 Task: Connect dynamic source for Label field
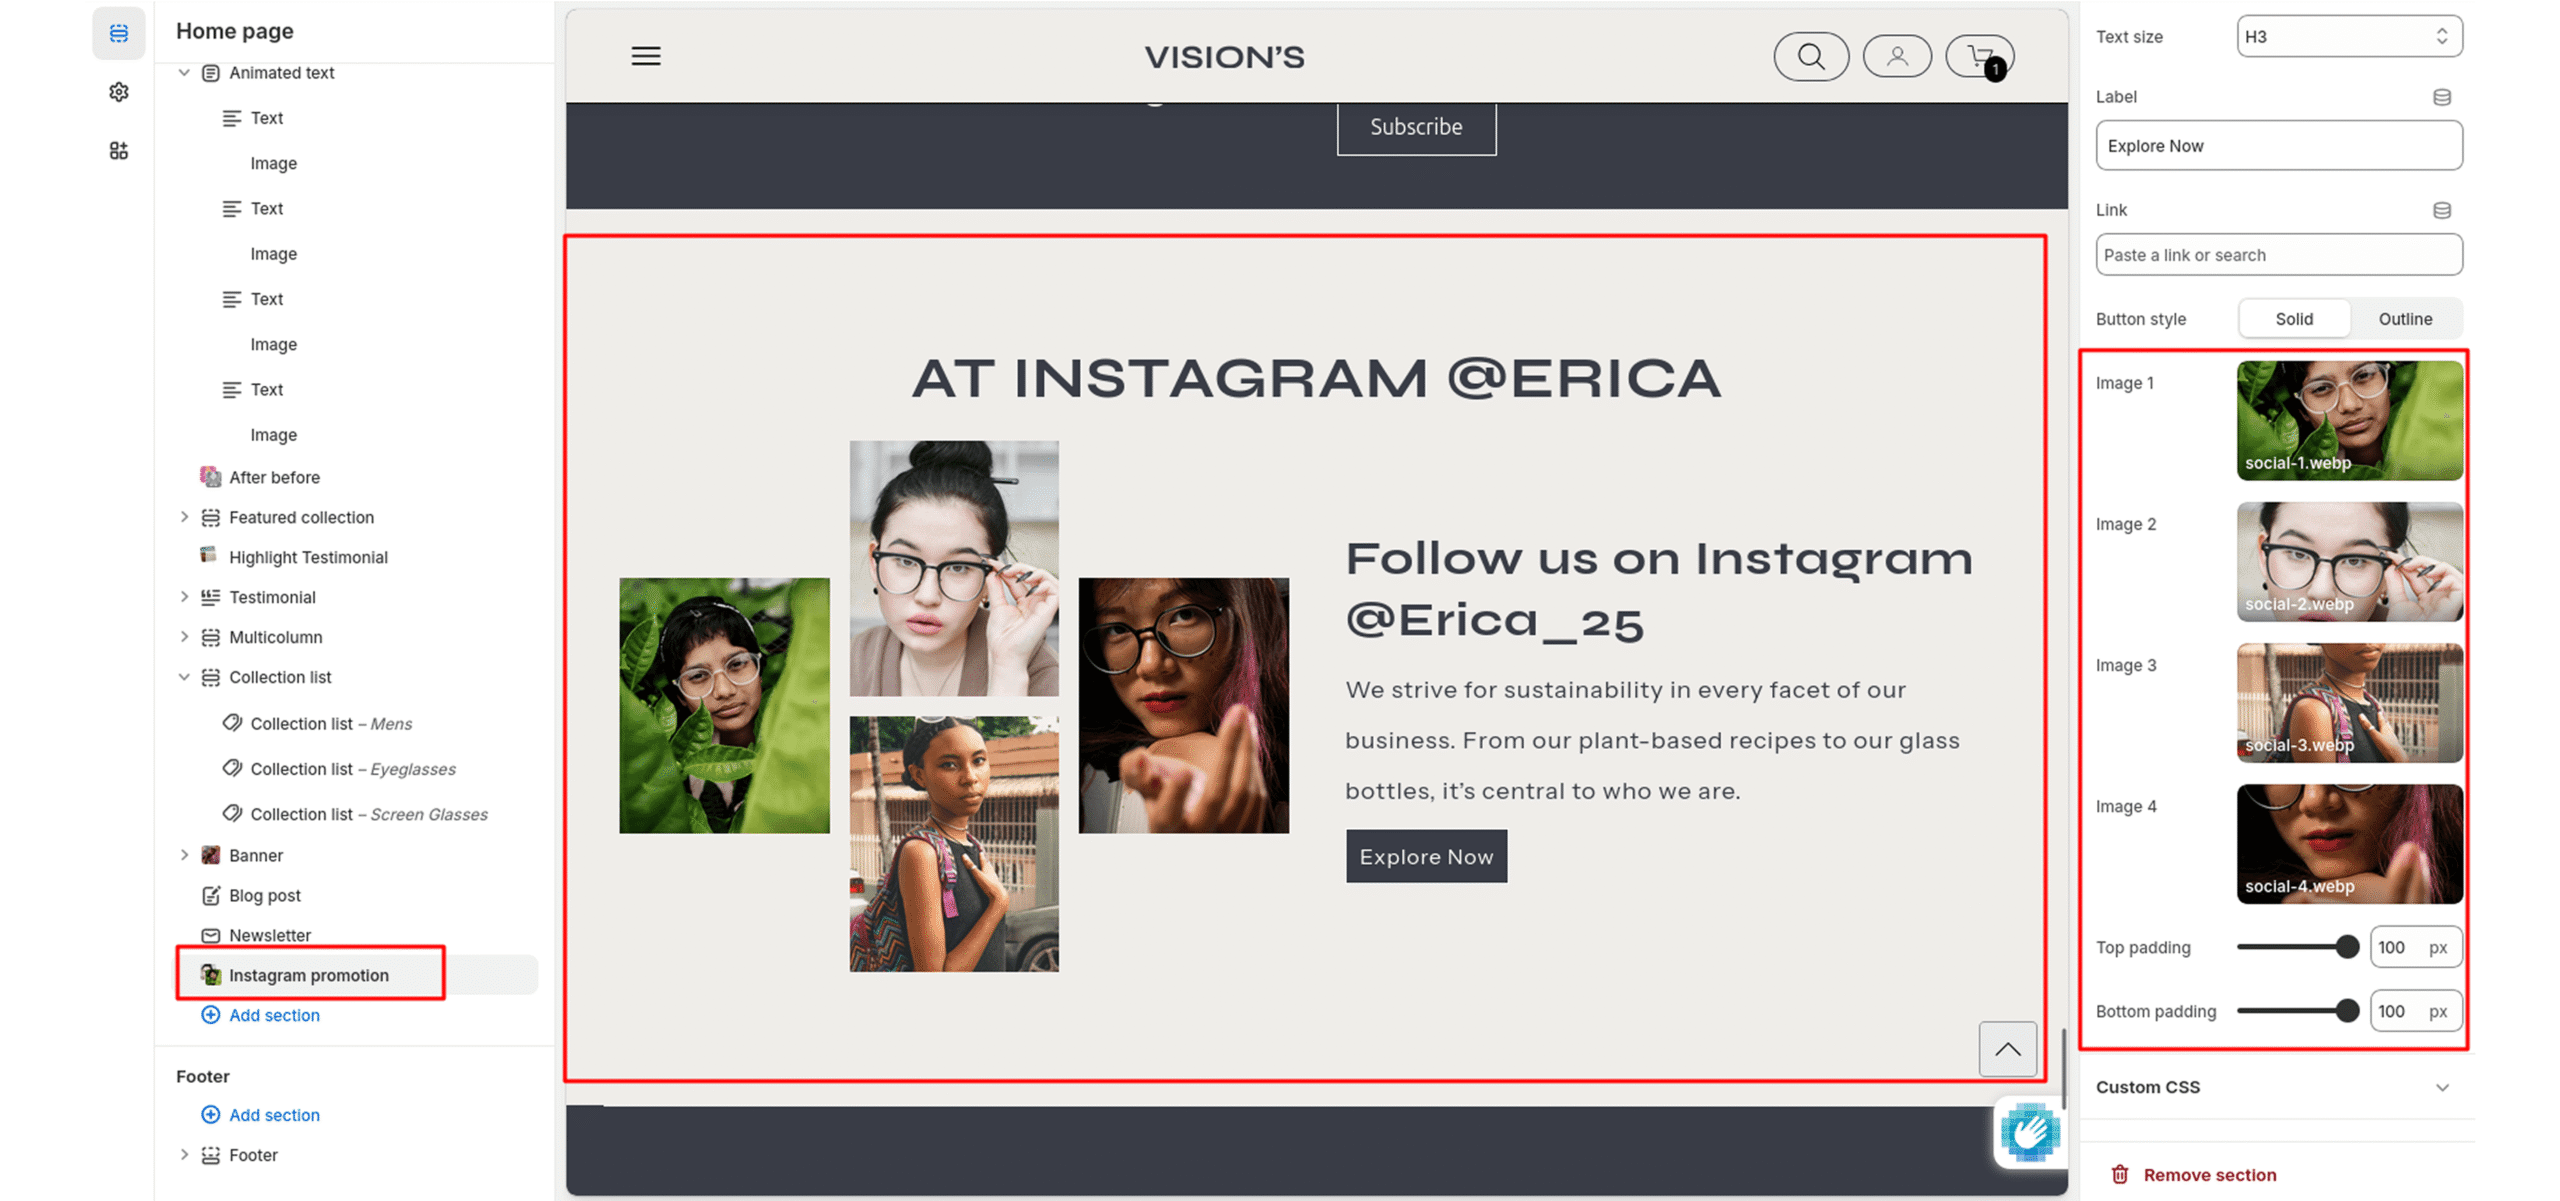coord(2441,97)
